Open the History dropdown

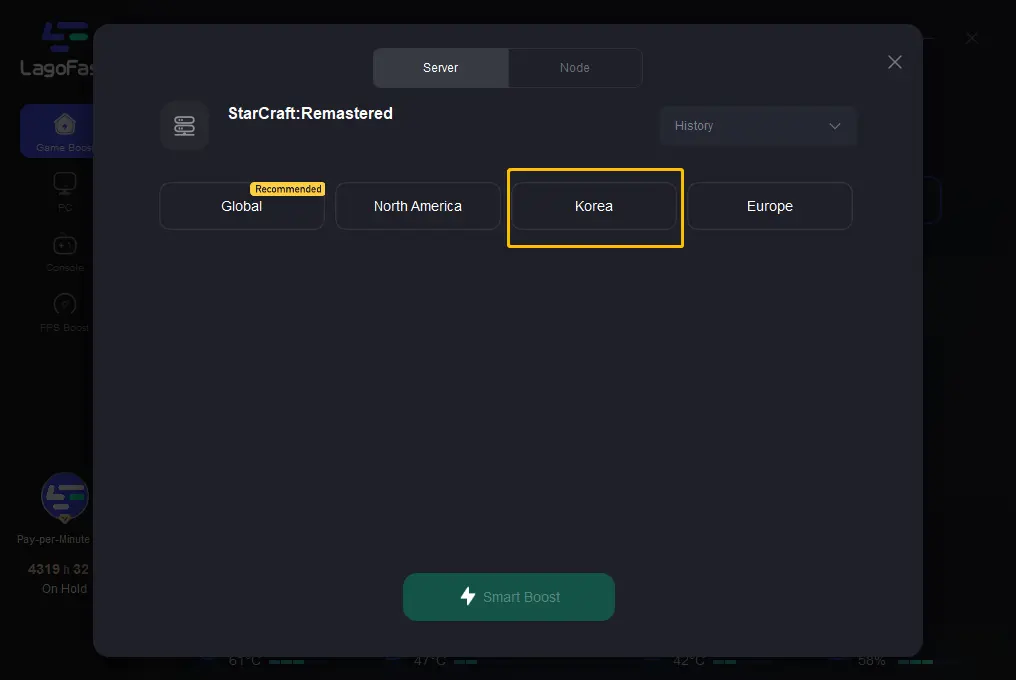[758, 126]
